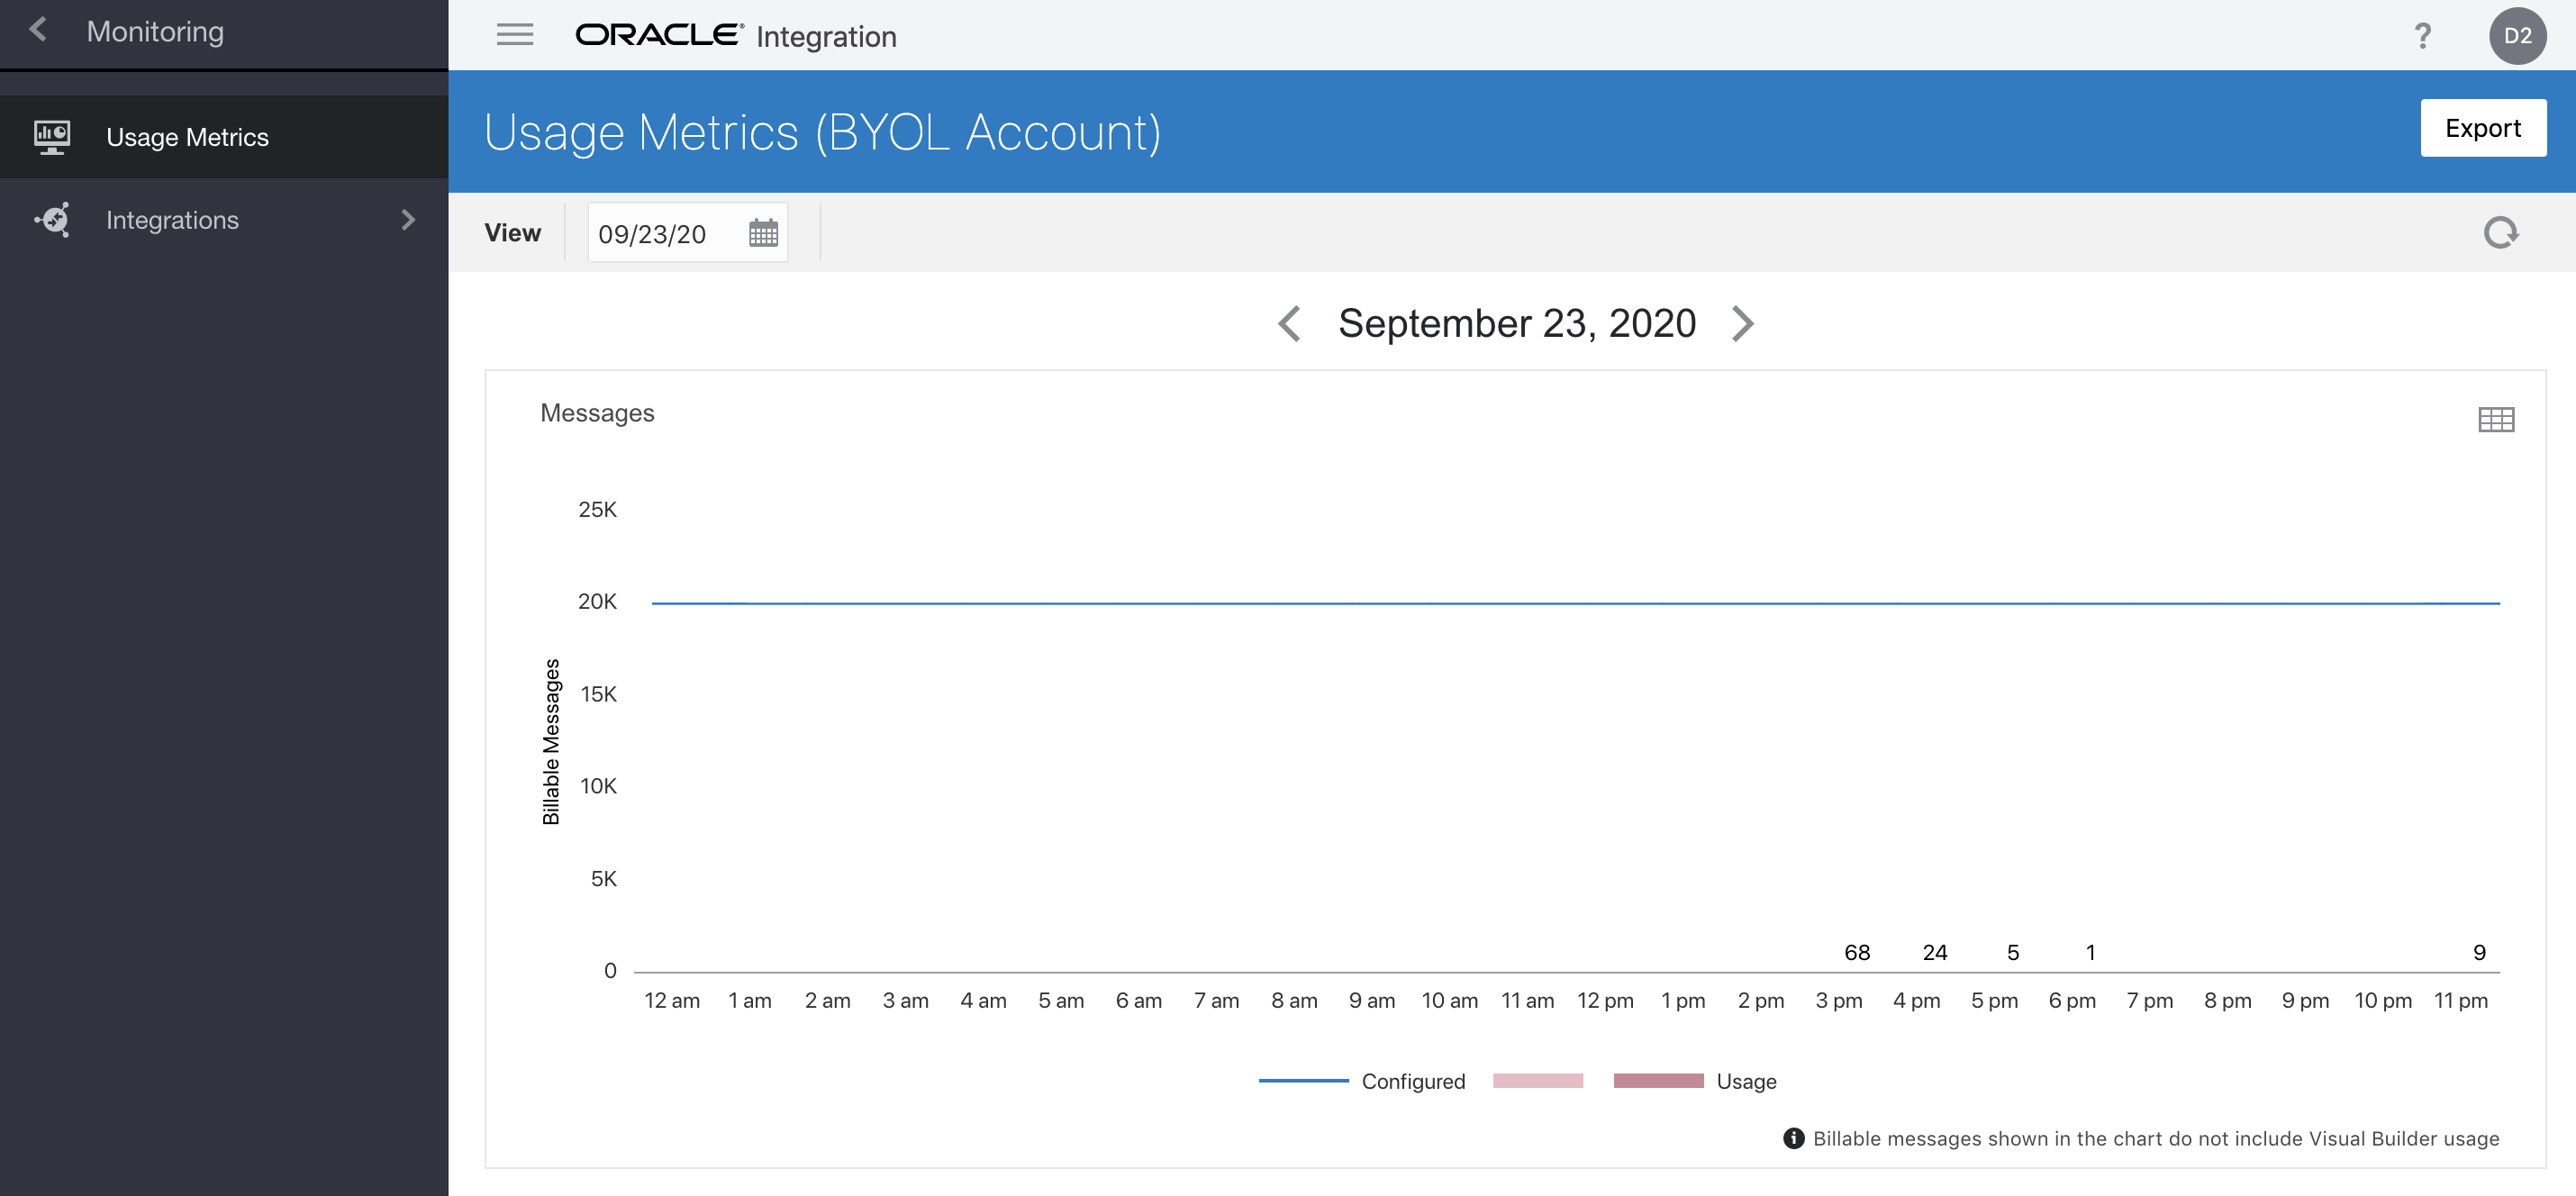Open the calendar date picker icon
Viewport: 2576px width, 1196px height.
tap(762, 233)
